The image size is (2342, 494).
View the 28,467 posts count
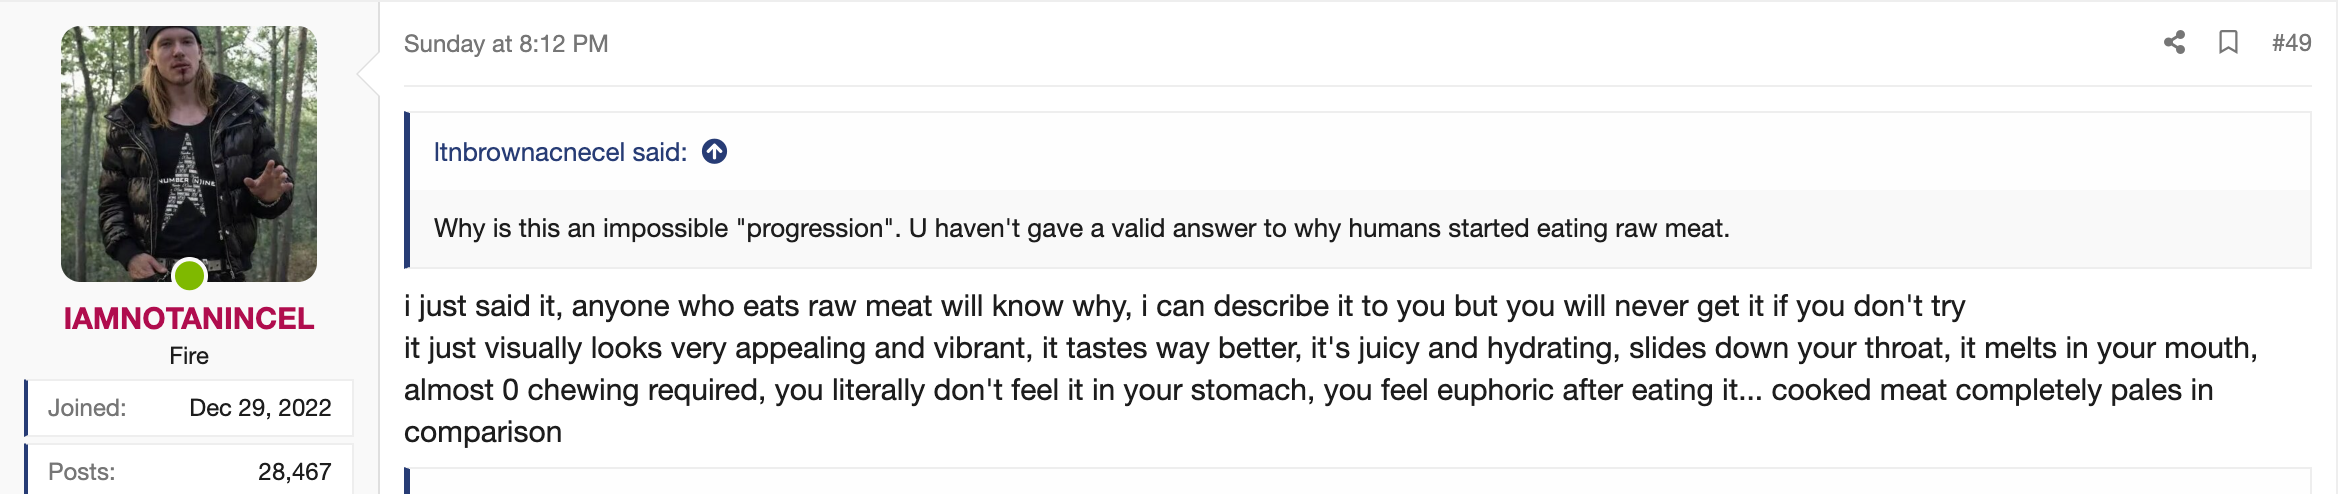[294, 472]
